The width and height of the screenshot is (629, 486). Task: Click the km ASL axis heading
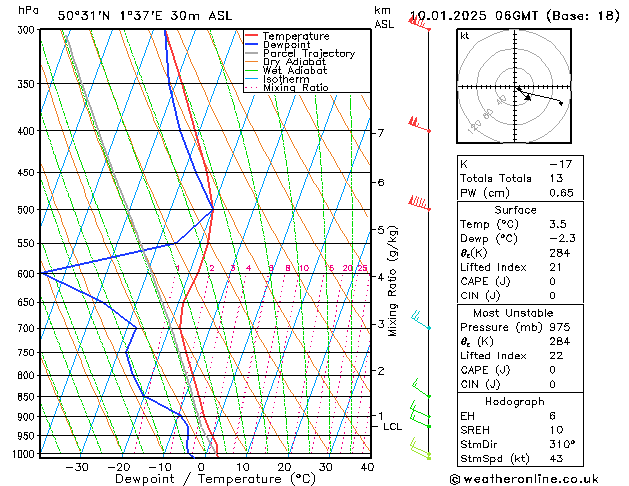coord(384,17)
